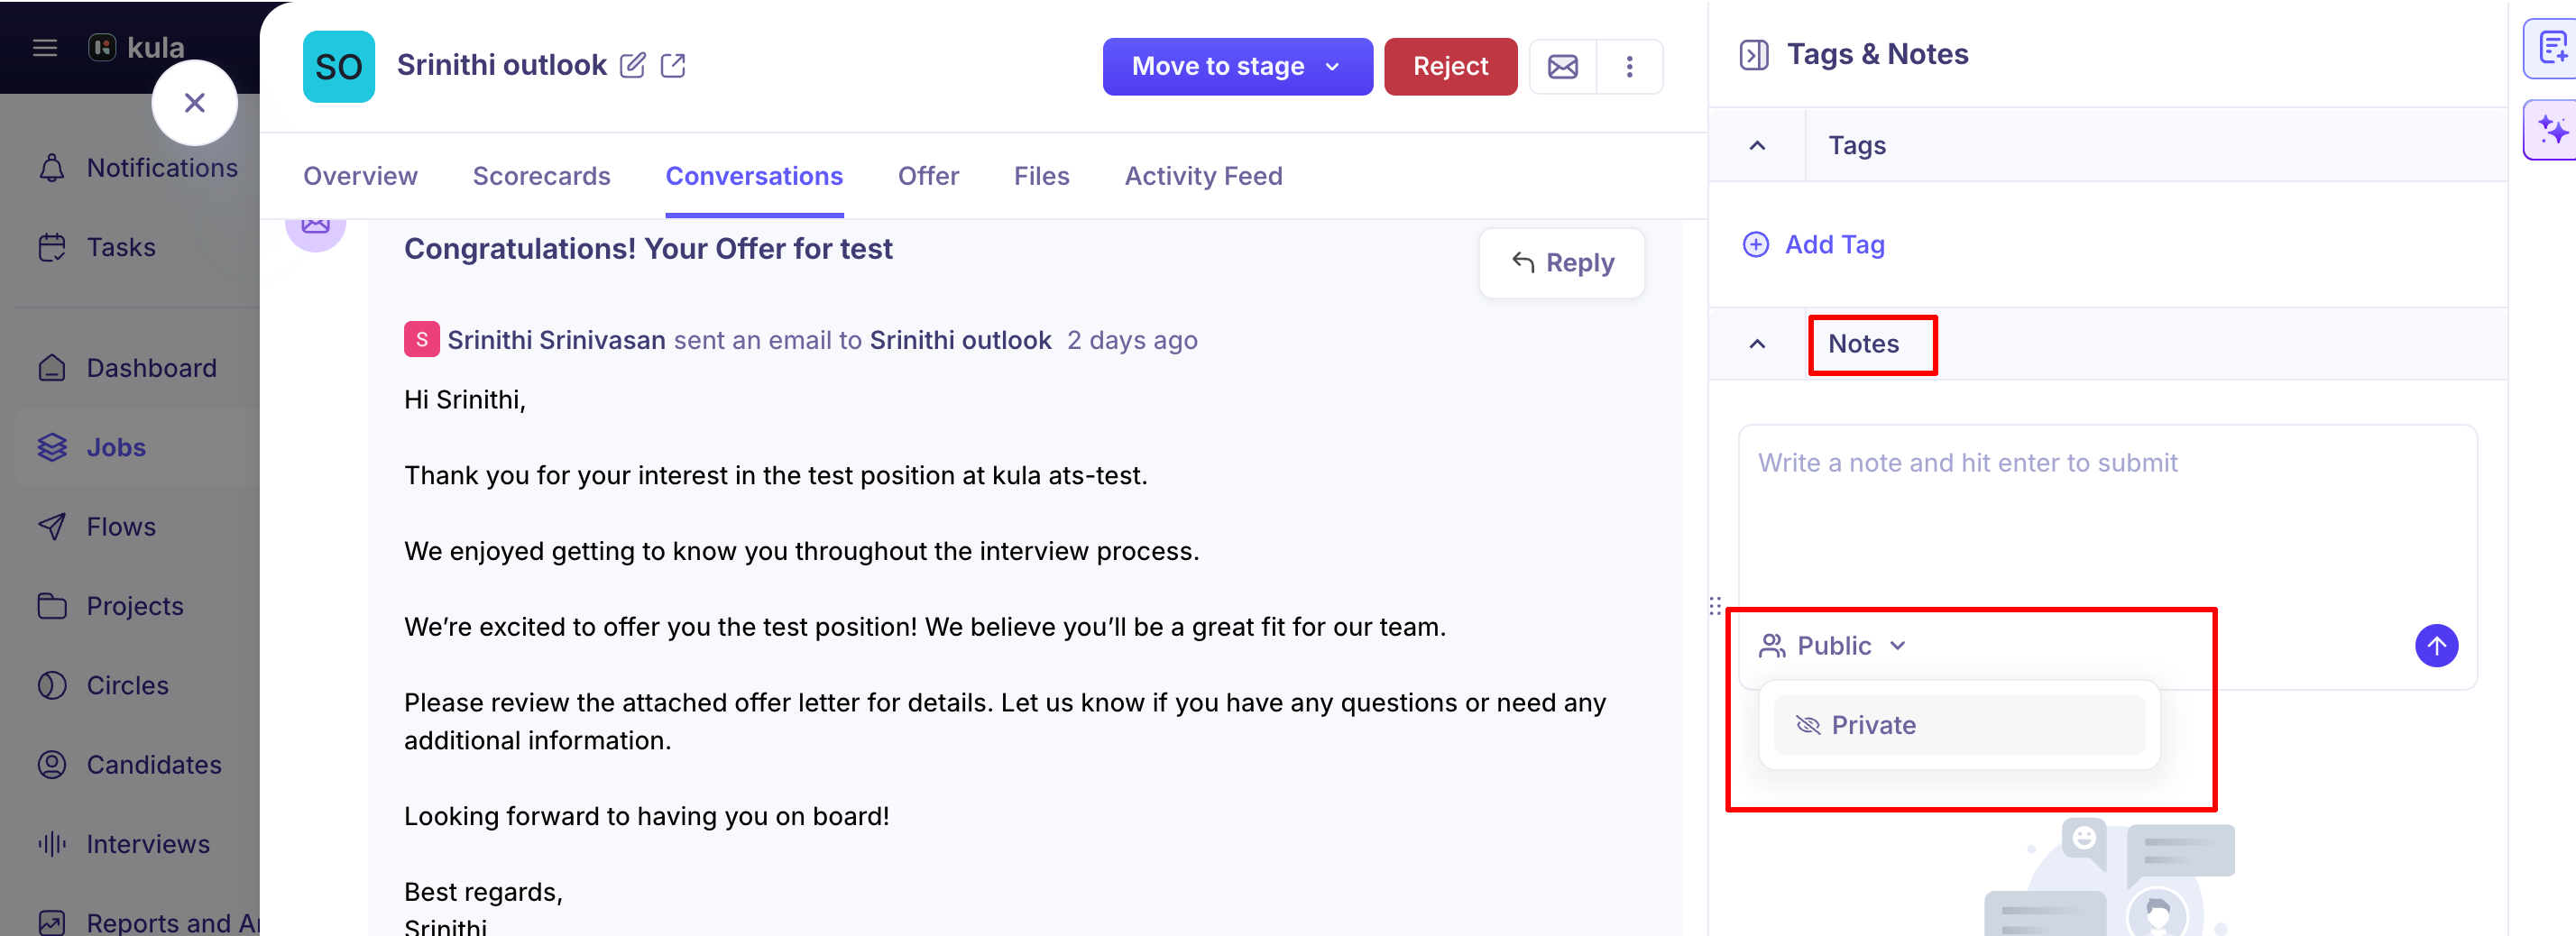This screenshot has width=2576, height=936.
Task: Open the Move to stage dropdown
Action: point(1237,67)
